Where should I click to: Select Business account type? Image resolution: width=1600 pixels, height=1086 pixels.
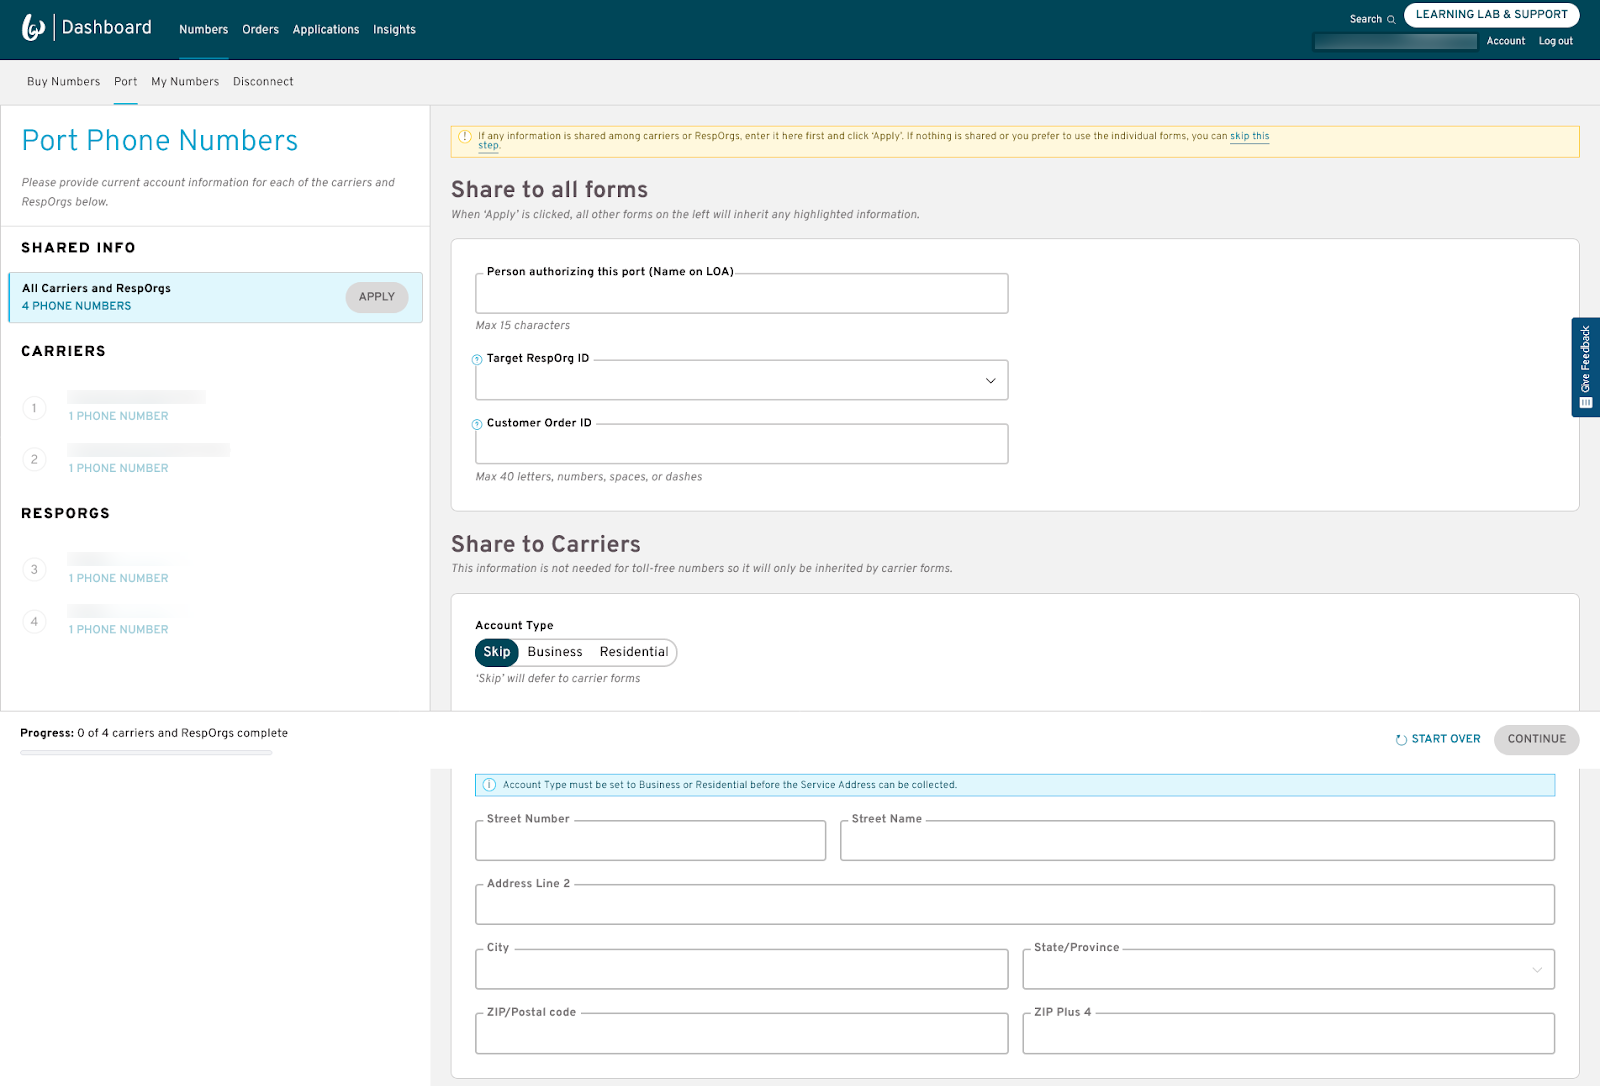click(x=555, y=652)
